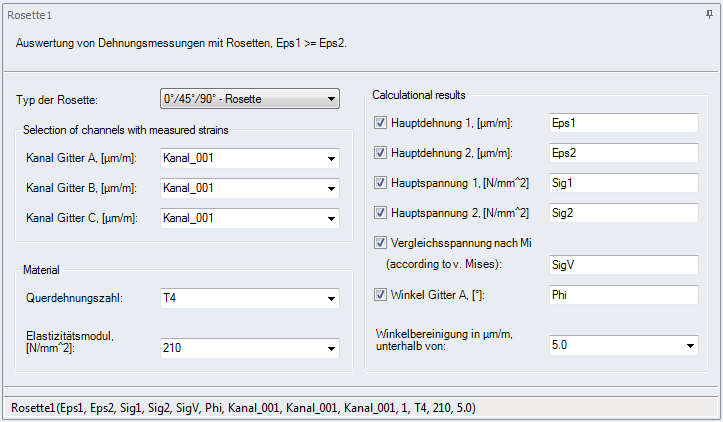
Task: Focus the SigV result name field
Action: point(622,264)
